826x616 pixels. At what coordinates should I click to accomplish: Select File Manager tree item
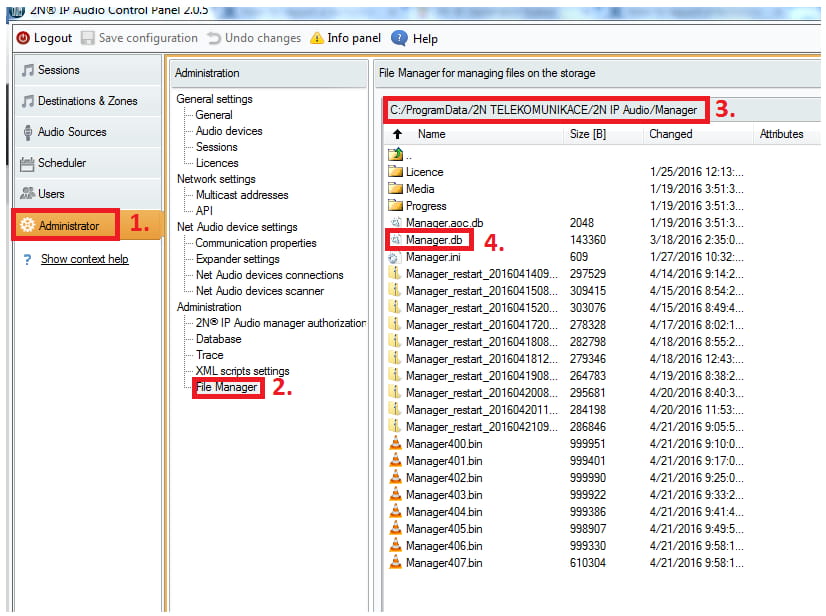[227, 387]
